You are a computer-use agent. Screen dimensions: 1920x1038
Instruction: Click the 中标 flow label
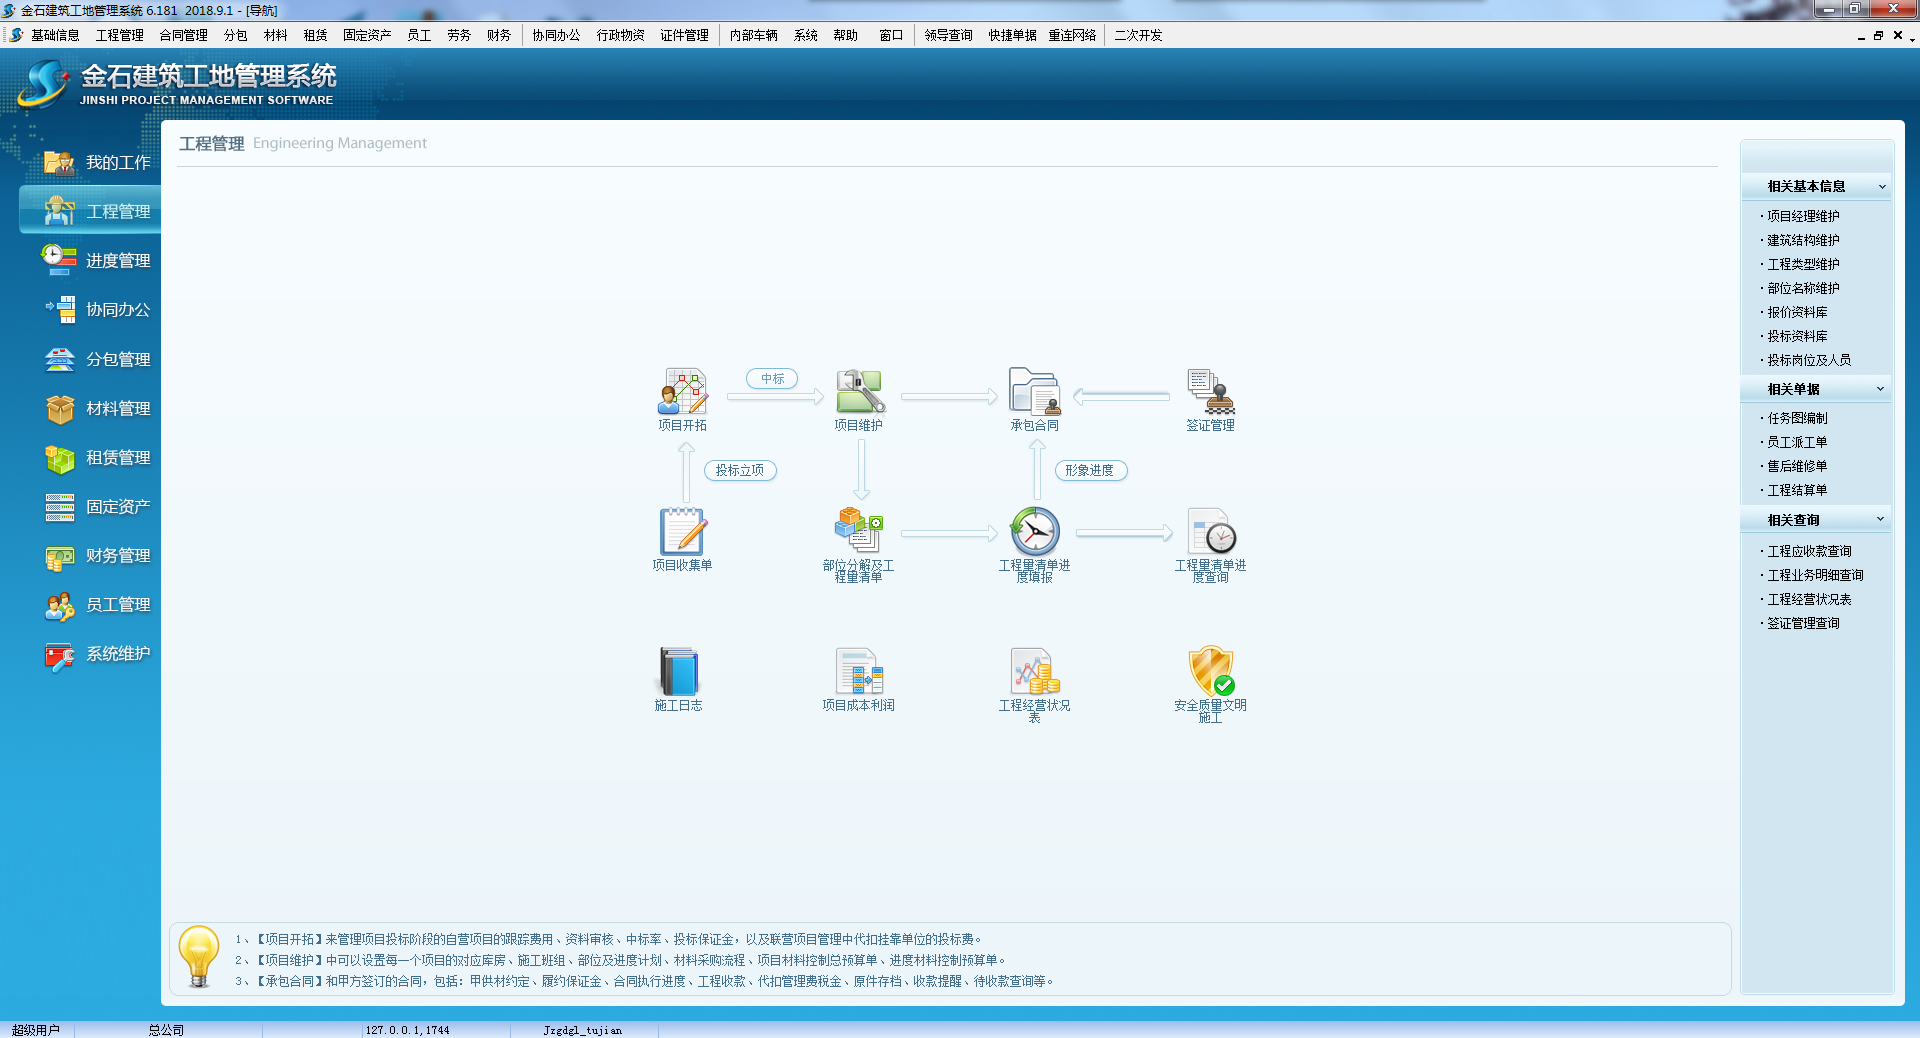pos(772,379)
